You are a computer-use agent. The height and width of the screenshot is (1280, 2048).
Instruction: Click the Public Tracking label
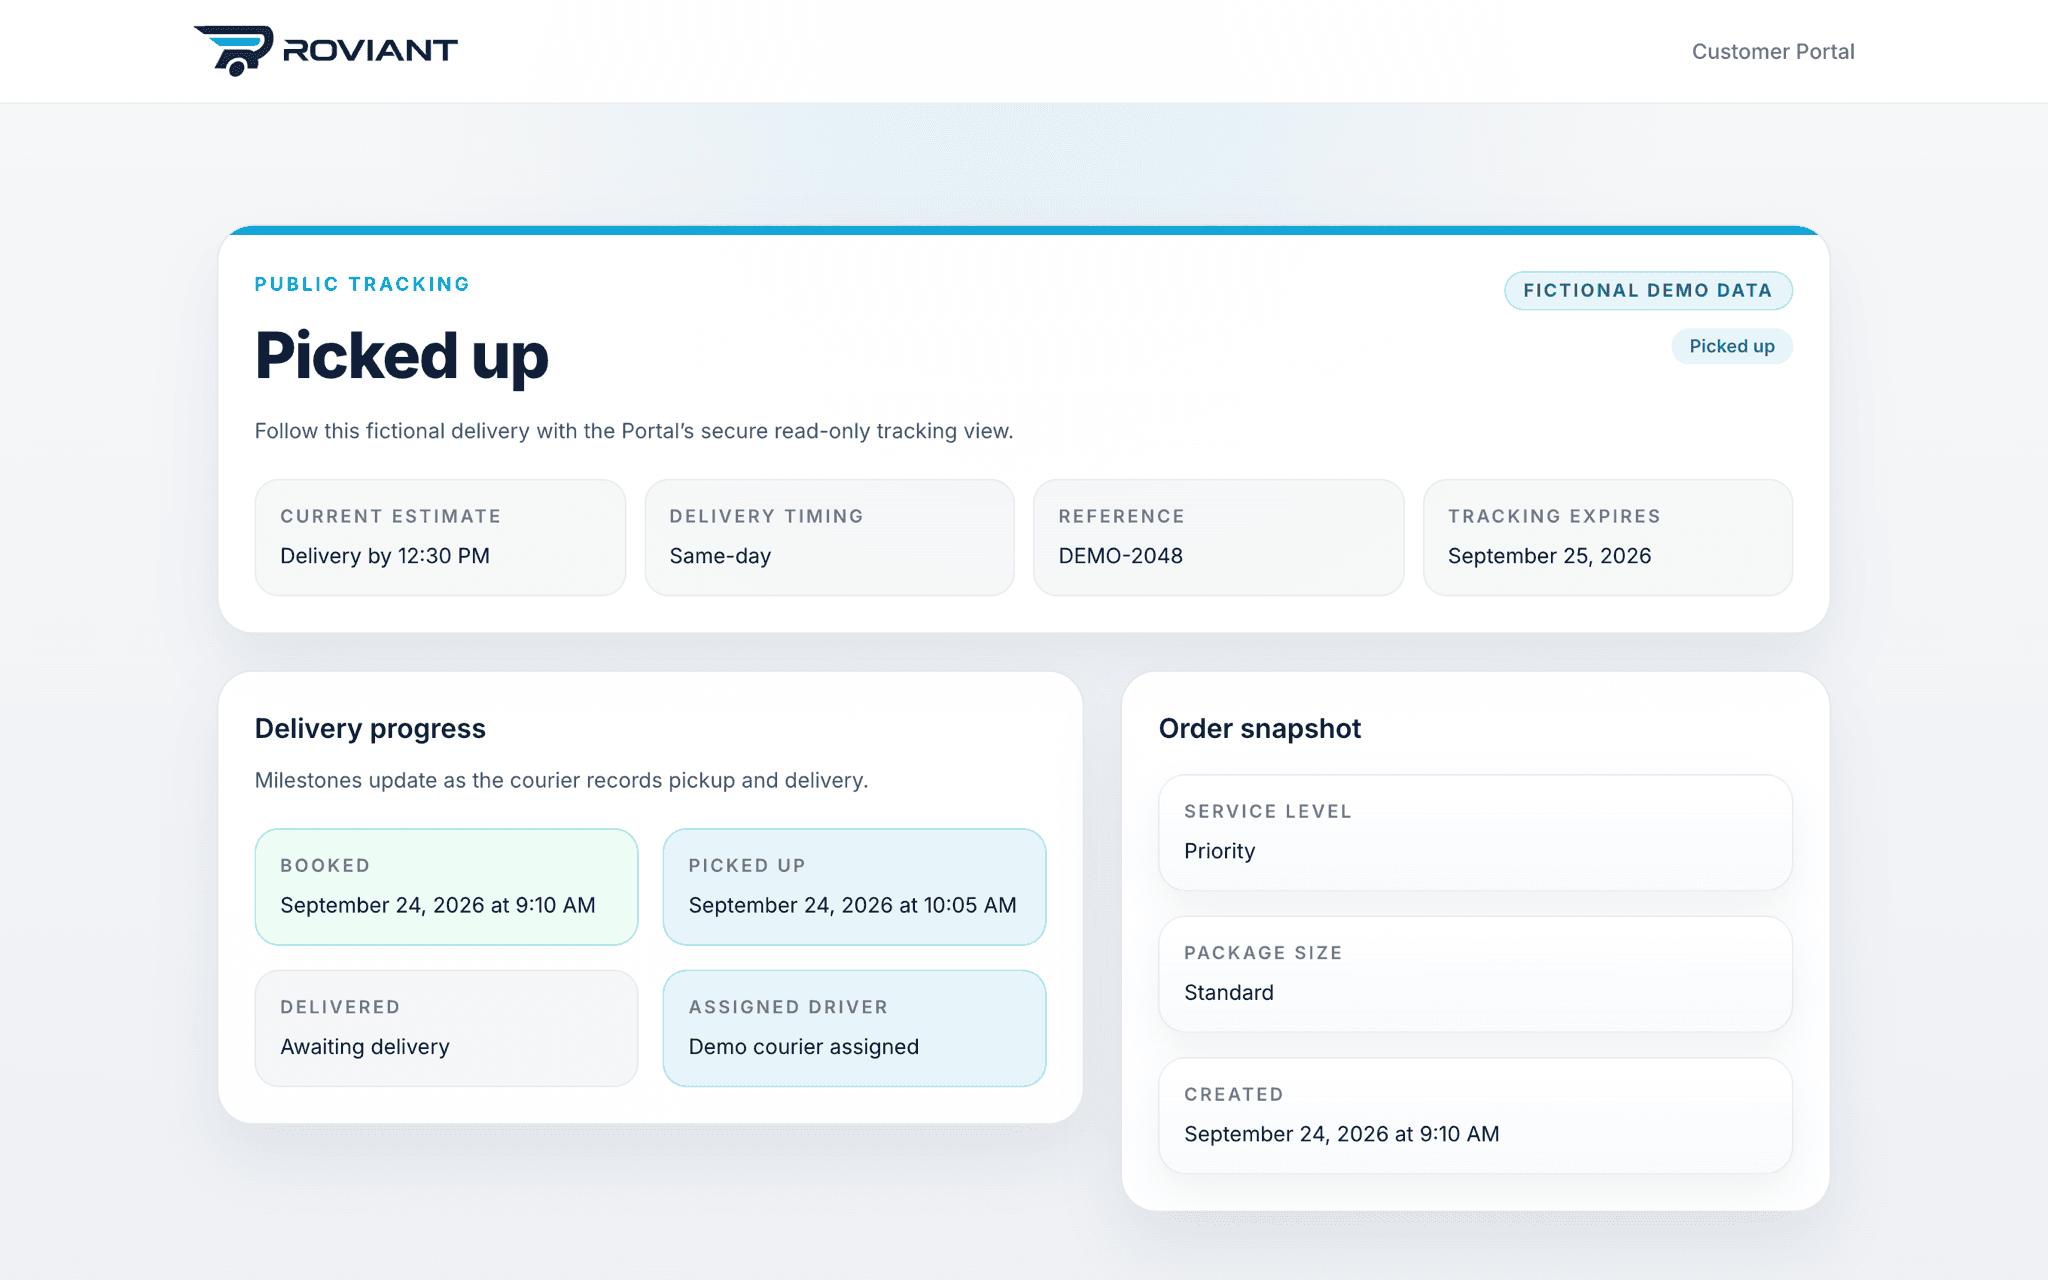click(x=362, y=284)
